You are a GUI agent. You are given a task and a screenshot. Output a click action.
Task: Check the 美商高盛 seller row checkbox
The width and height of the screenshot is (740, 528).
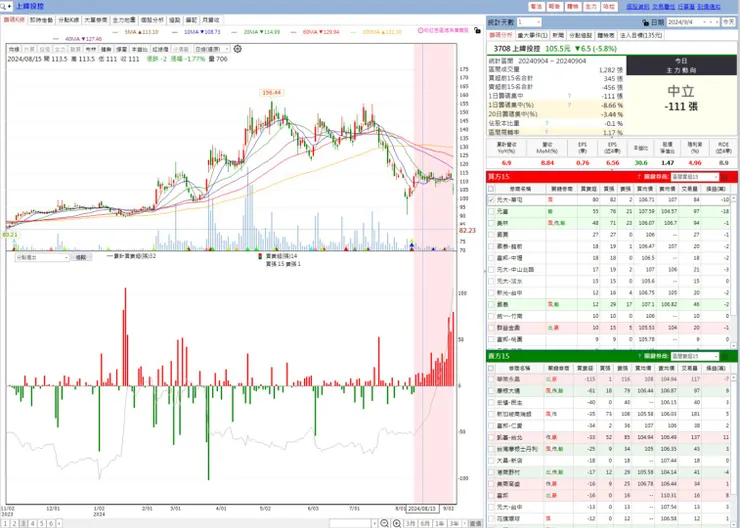coord(491,484)
